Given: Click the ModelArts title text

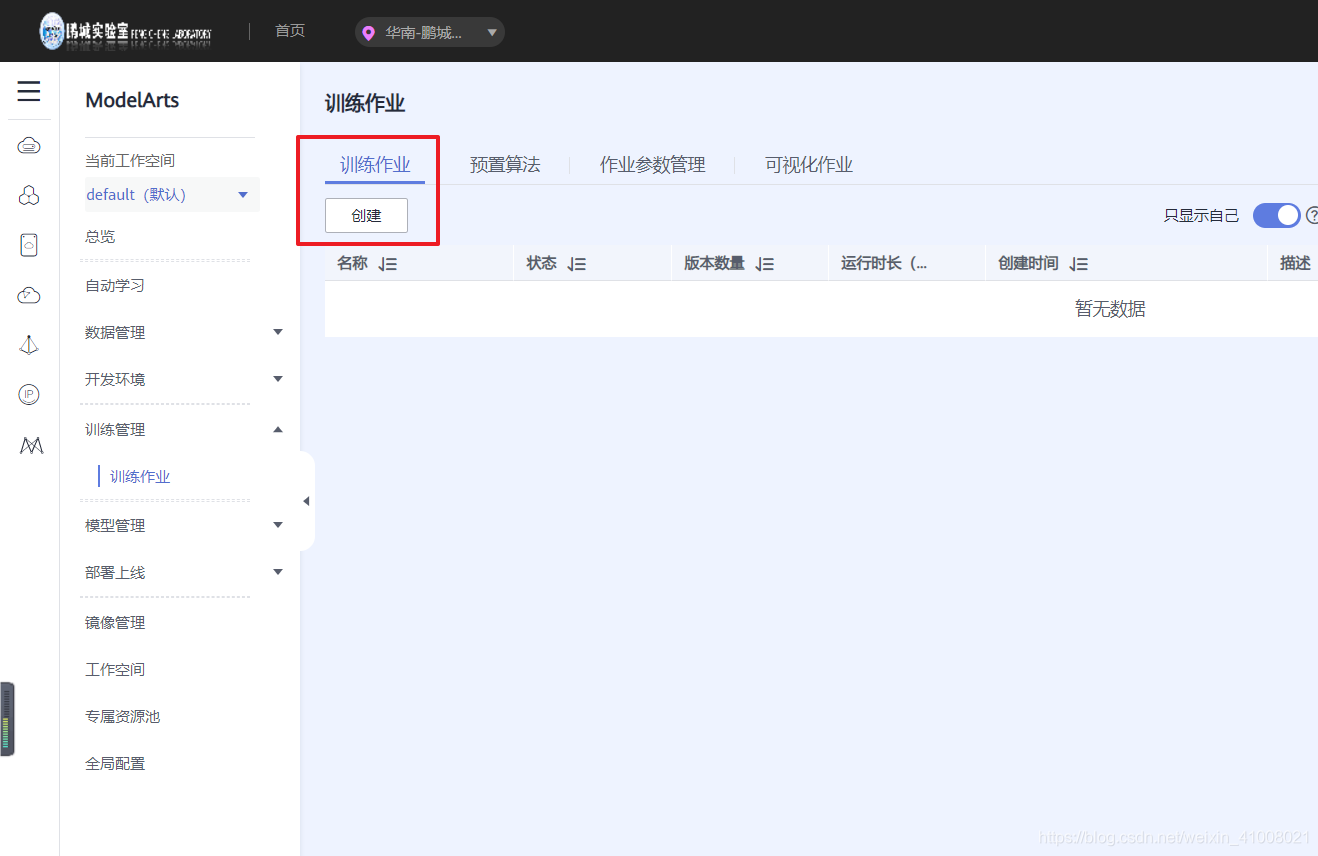Looking at the screenshot, I should (132, 100).
